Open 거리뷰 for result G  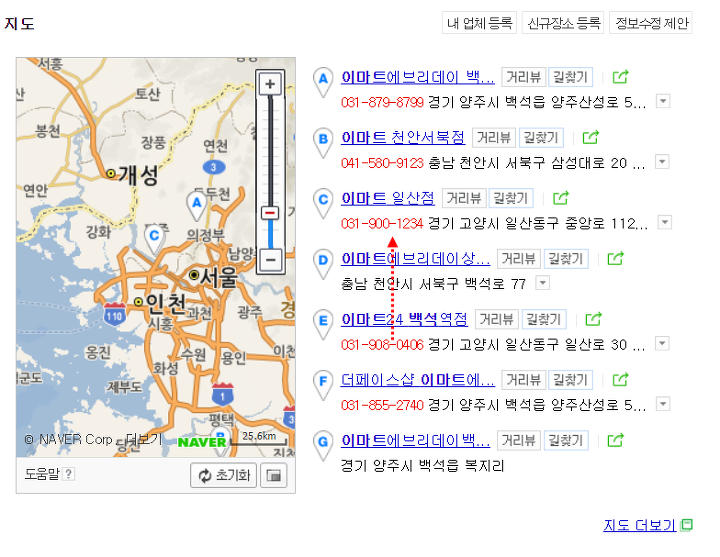coord(518,440)
